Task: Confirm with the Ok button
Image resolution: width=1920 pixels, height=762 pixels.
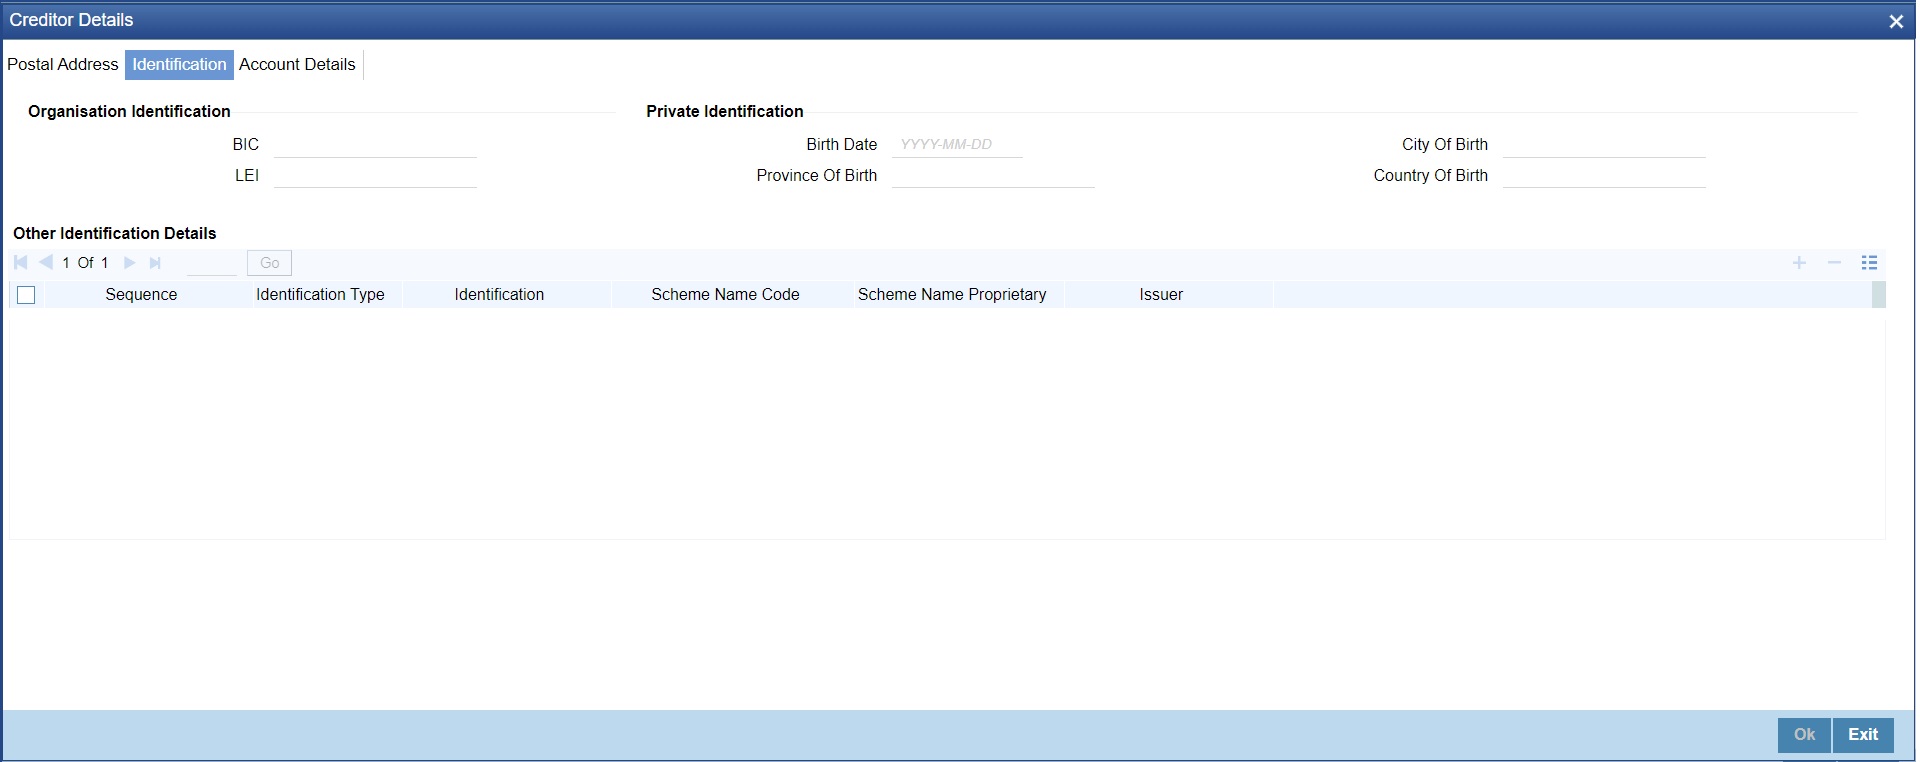Action: coord(1804,735)
